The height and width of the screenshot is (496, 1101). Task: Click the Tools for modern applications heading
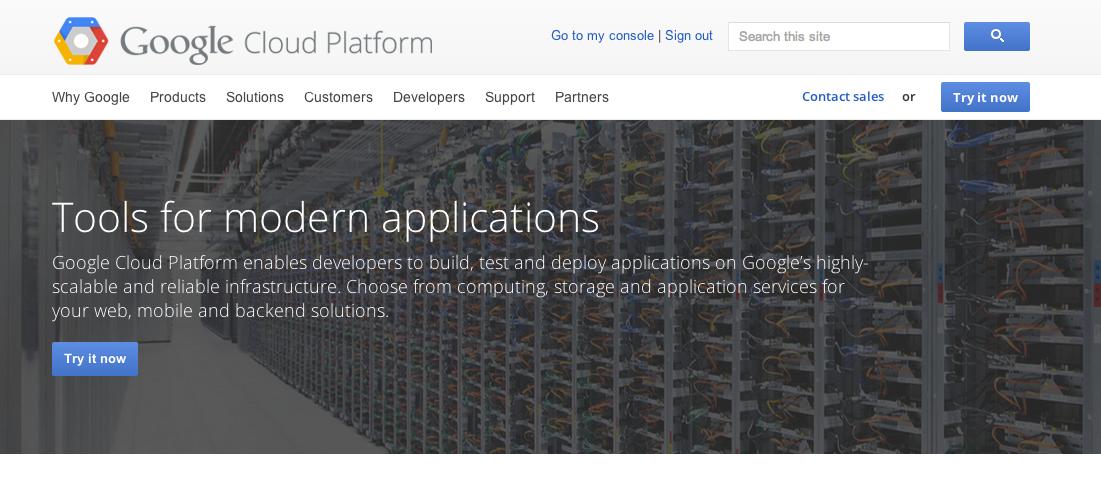click(326, 217)
